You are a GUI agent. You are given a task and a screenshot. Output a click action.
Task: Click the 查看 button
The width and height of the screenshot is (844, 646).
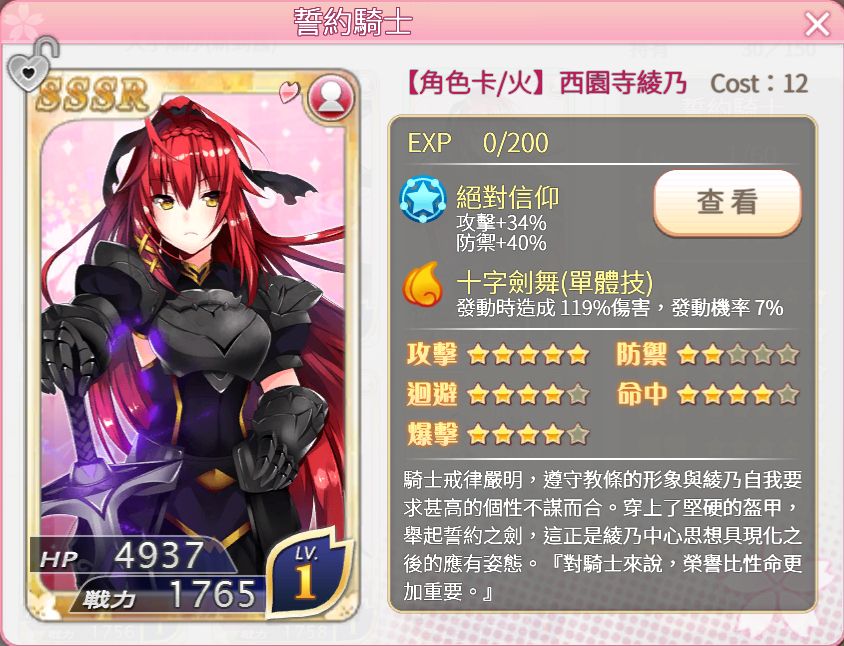coord(727,202)
